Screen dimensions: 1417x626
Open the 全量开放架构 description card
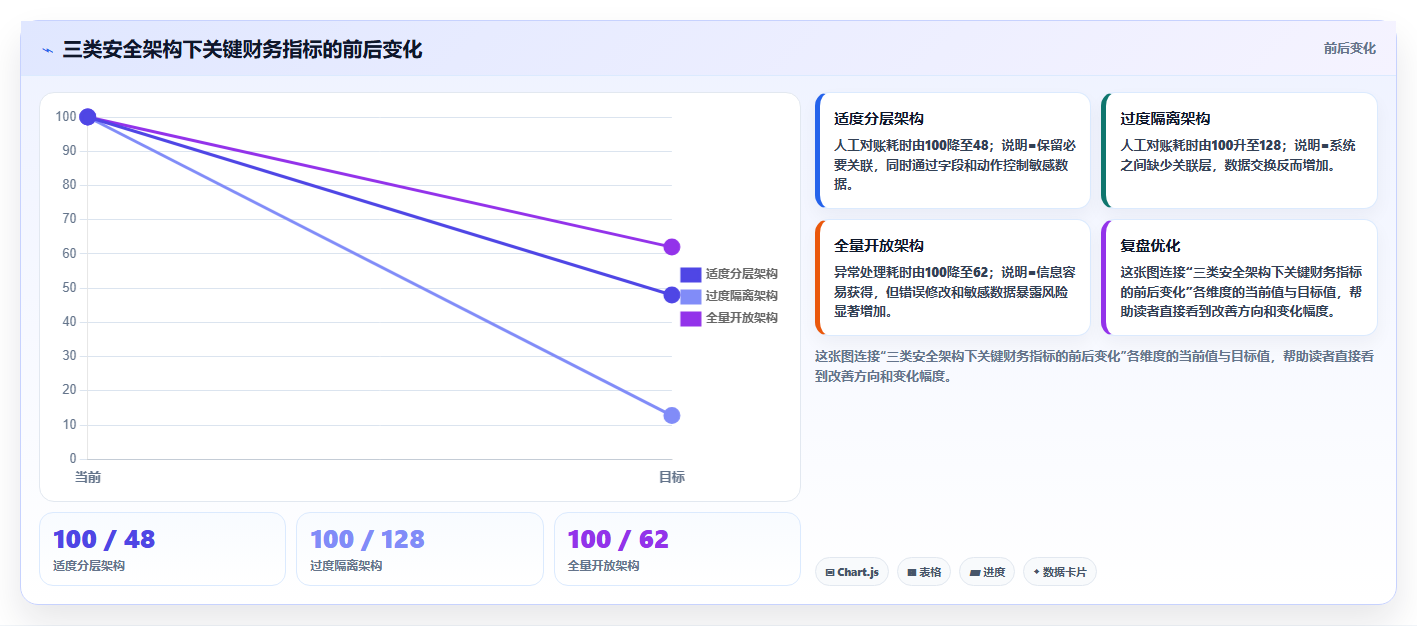[952, 277]
